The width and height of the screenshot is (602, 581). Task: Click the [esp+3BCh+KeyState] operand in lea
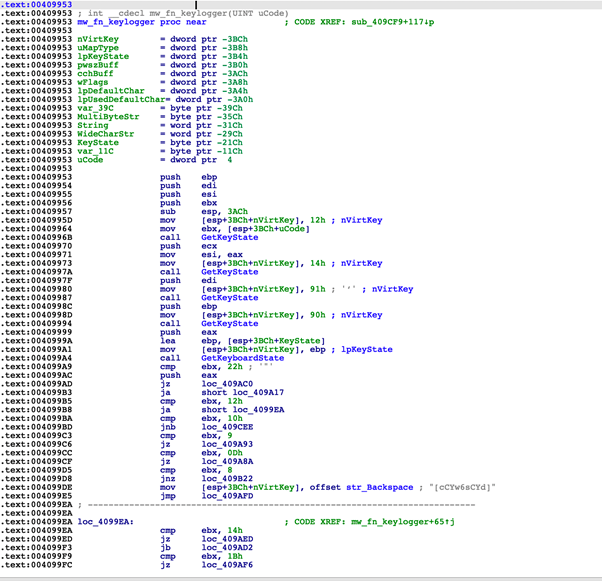(x=276, y=341)
